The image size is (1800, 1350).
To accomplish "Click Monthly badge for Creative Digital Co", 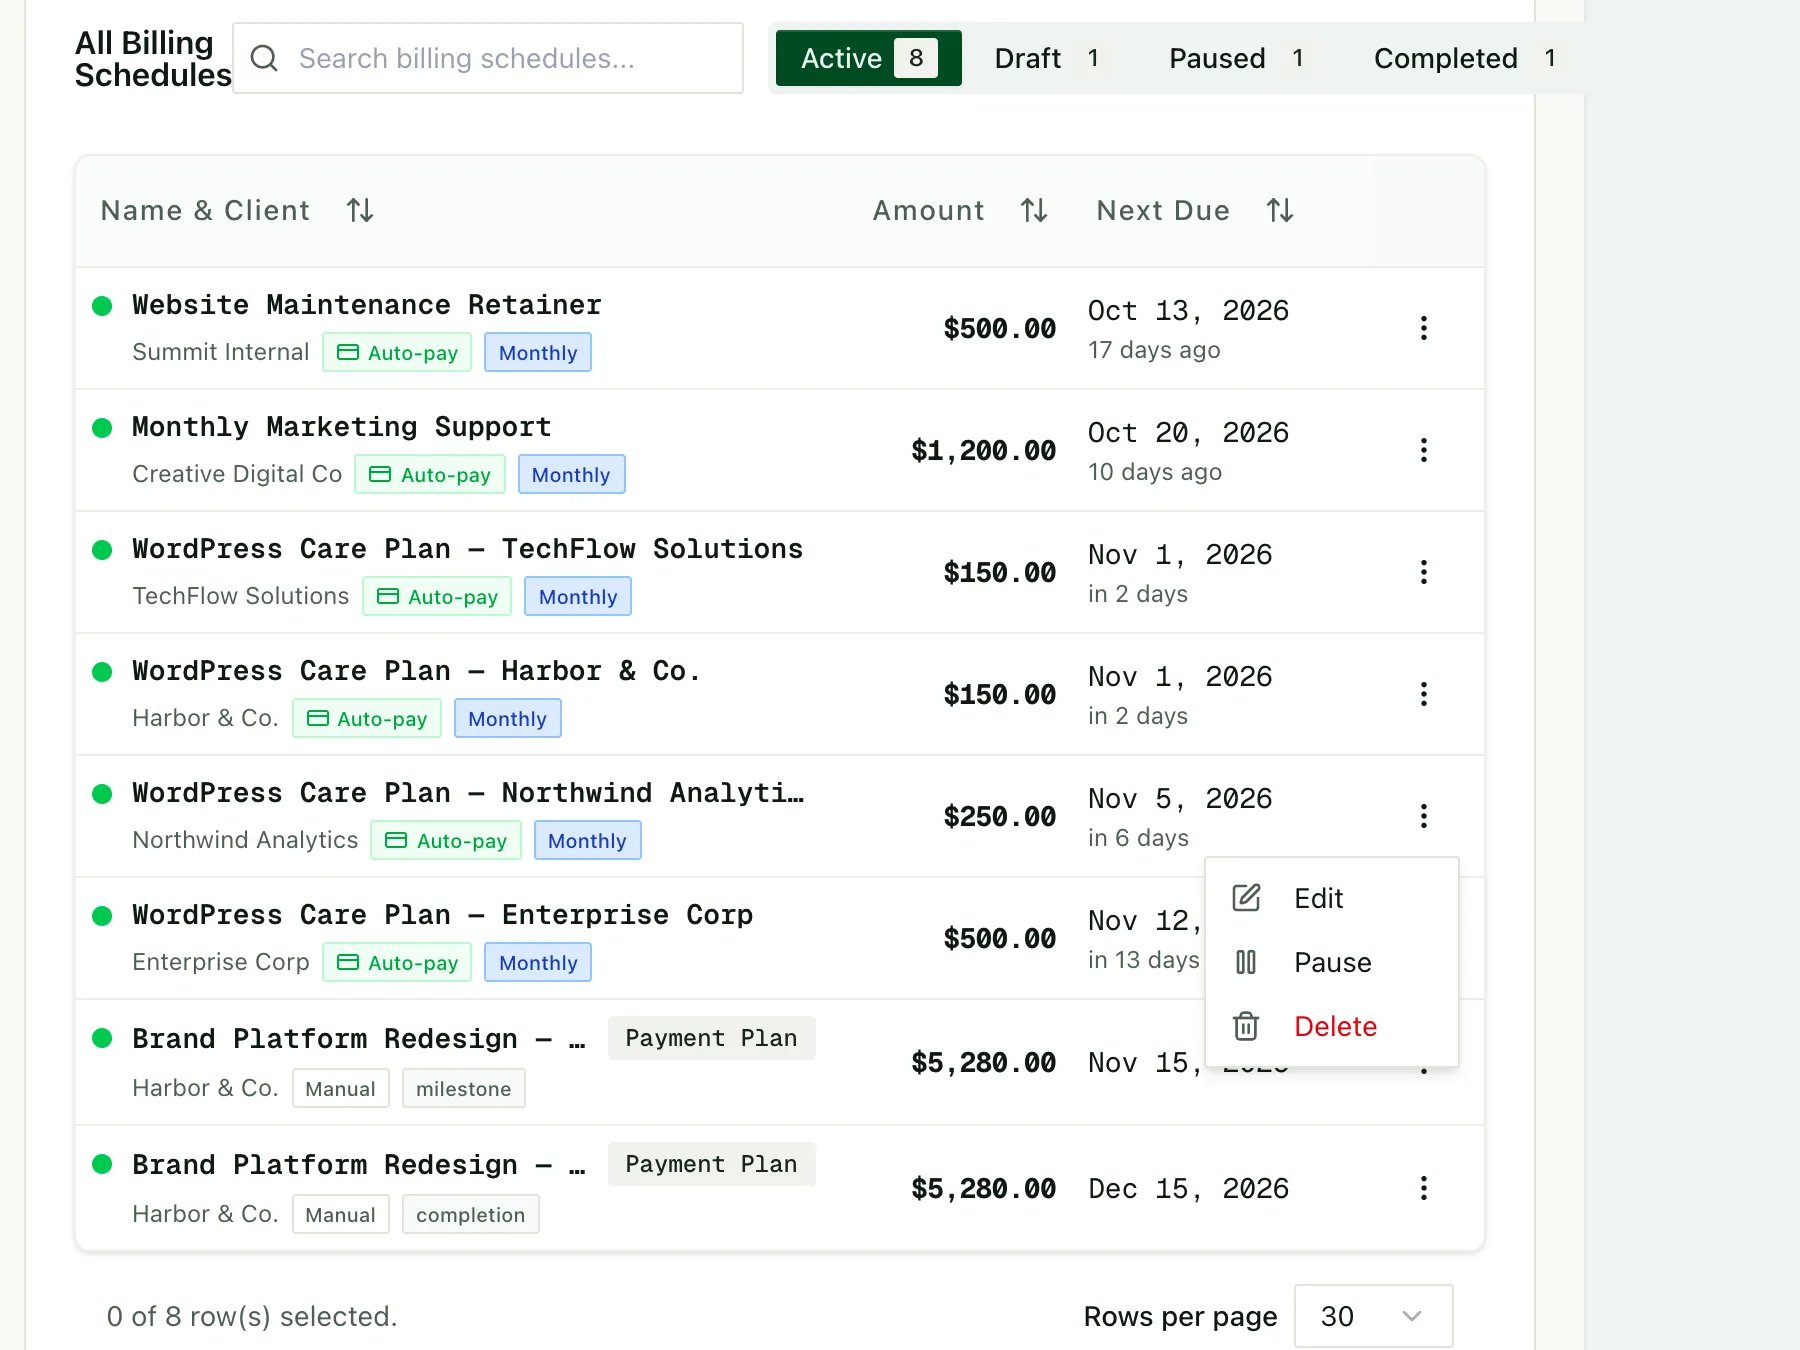I will pos(571,474).
